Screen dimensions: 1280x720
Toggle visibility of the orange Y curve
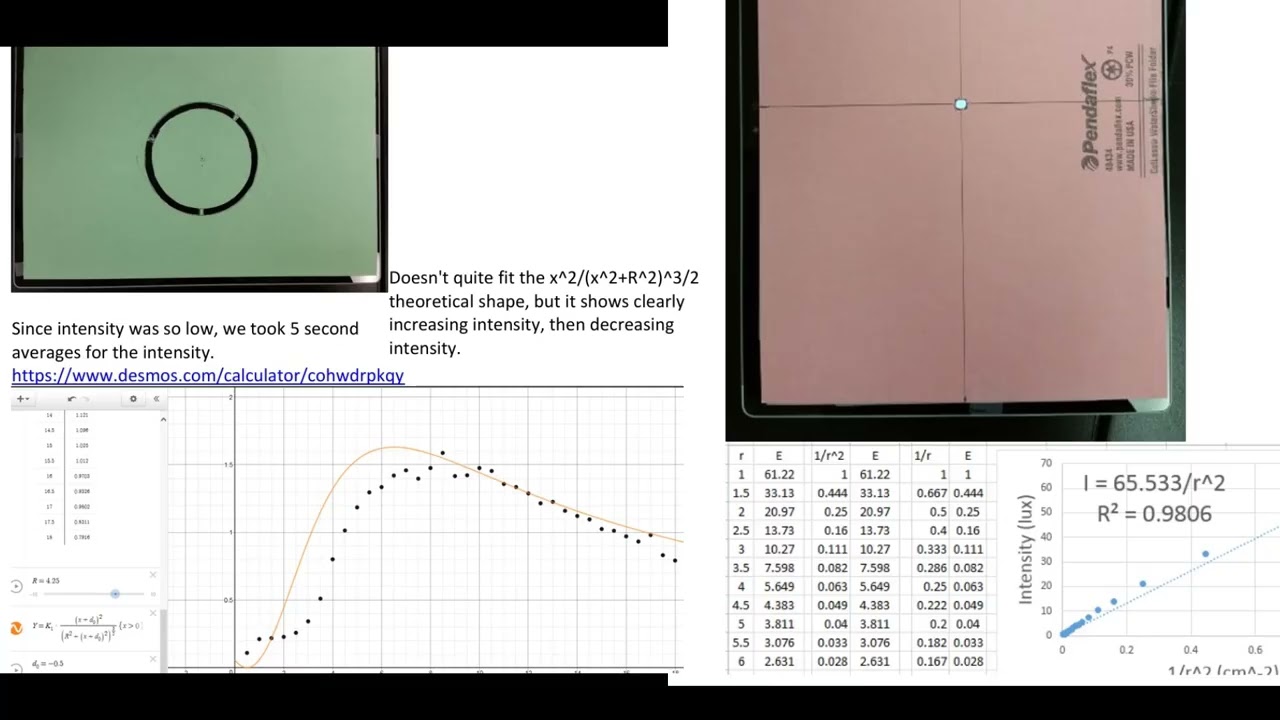pos(16,628)
